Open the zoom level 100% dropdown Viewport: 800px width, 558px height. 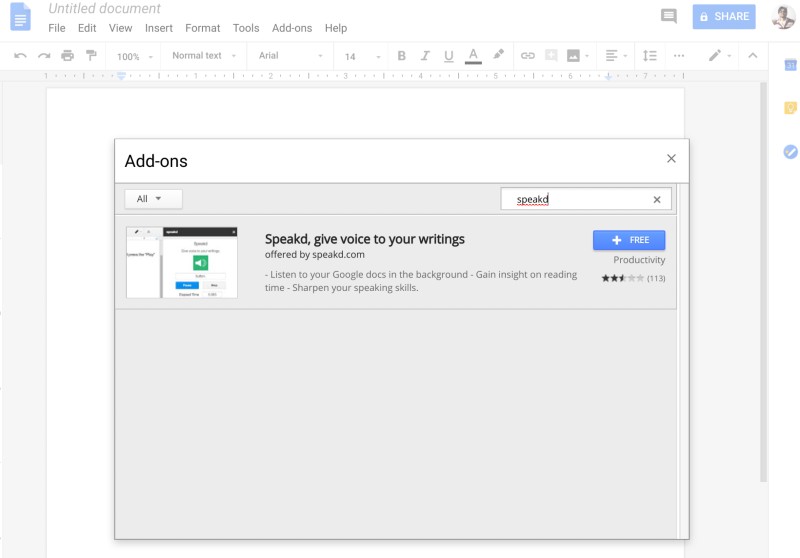[x=134, y=56]
